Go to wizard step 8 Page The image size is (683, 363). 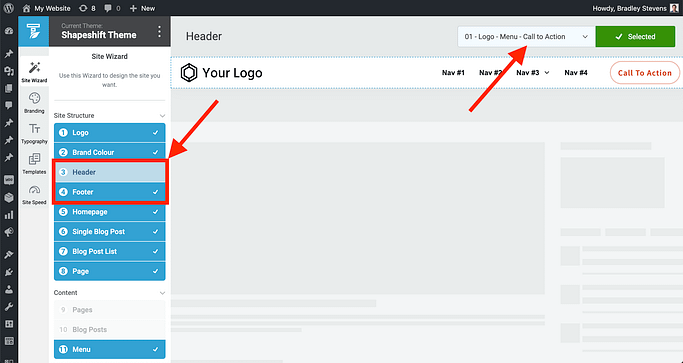109,271
